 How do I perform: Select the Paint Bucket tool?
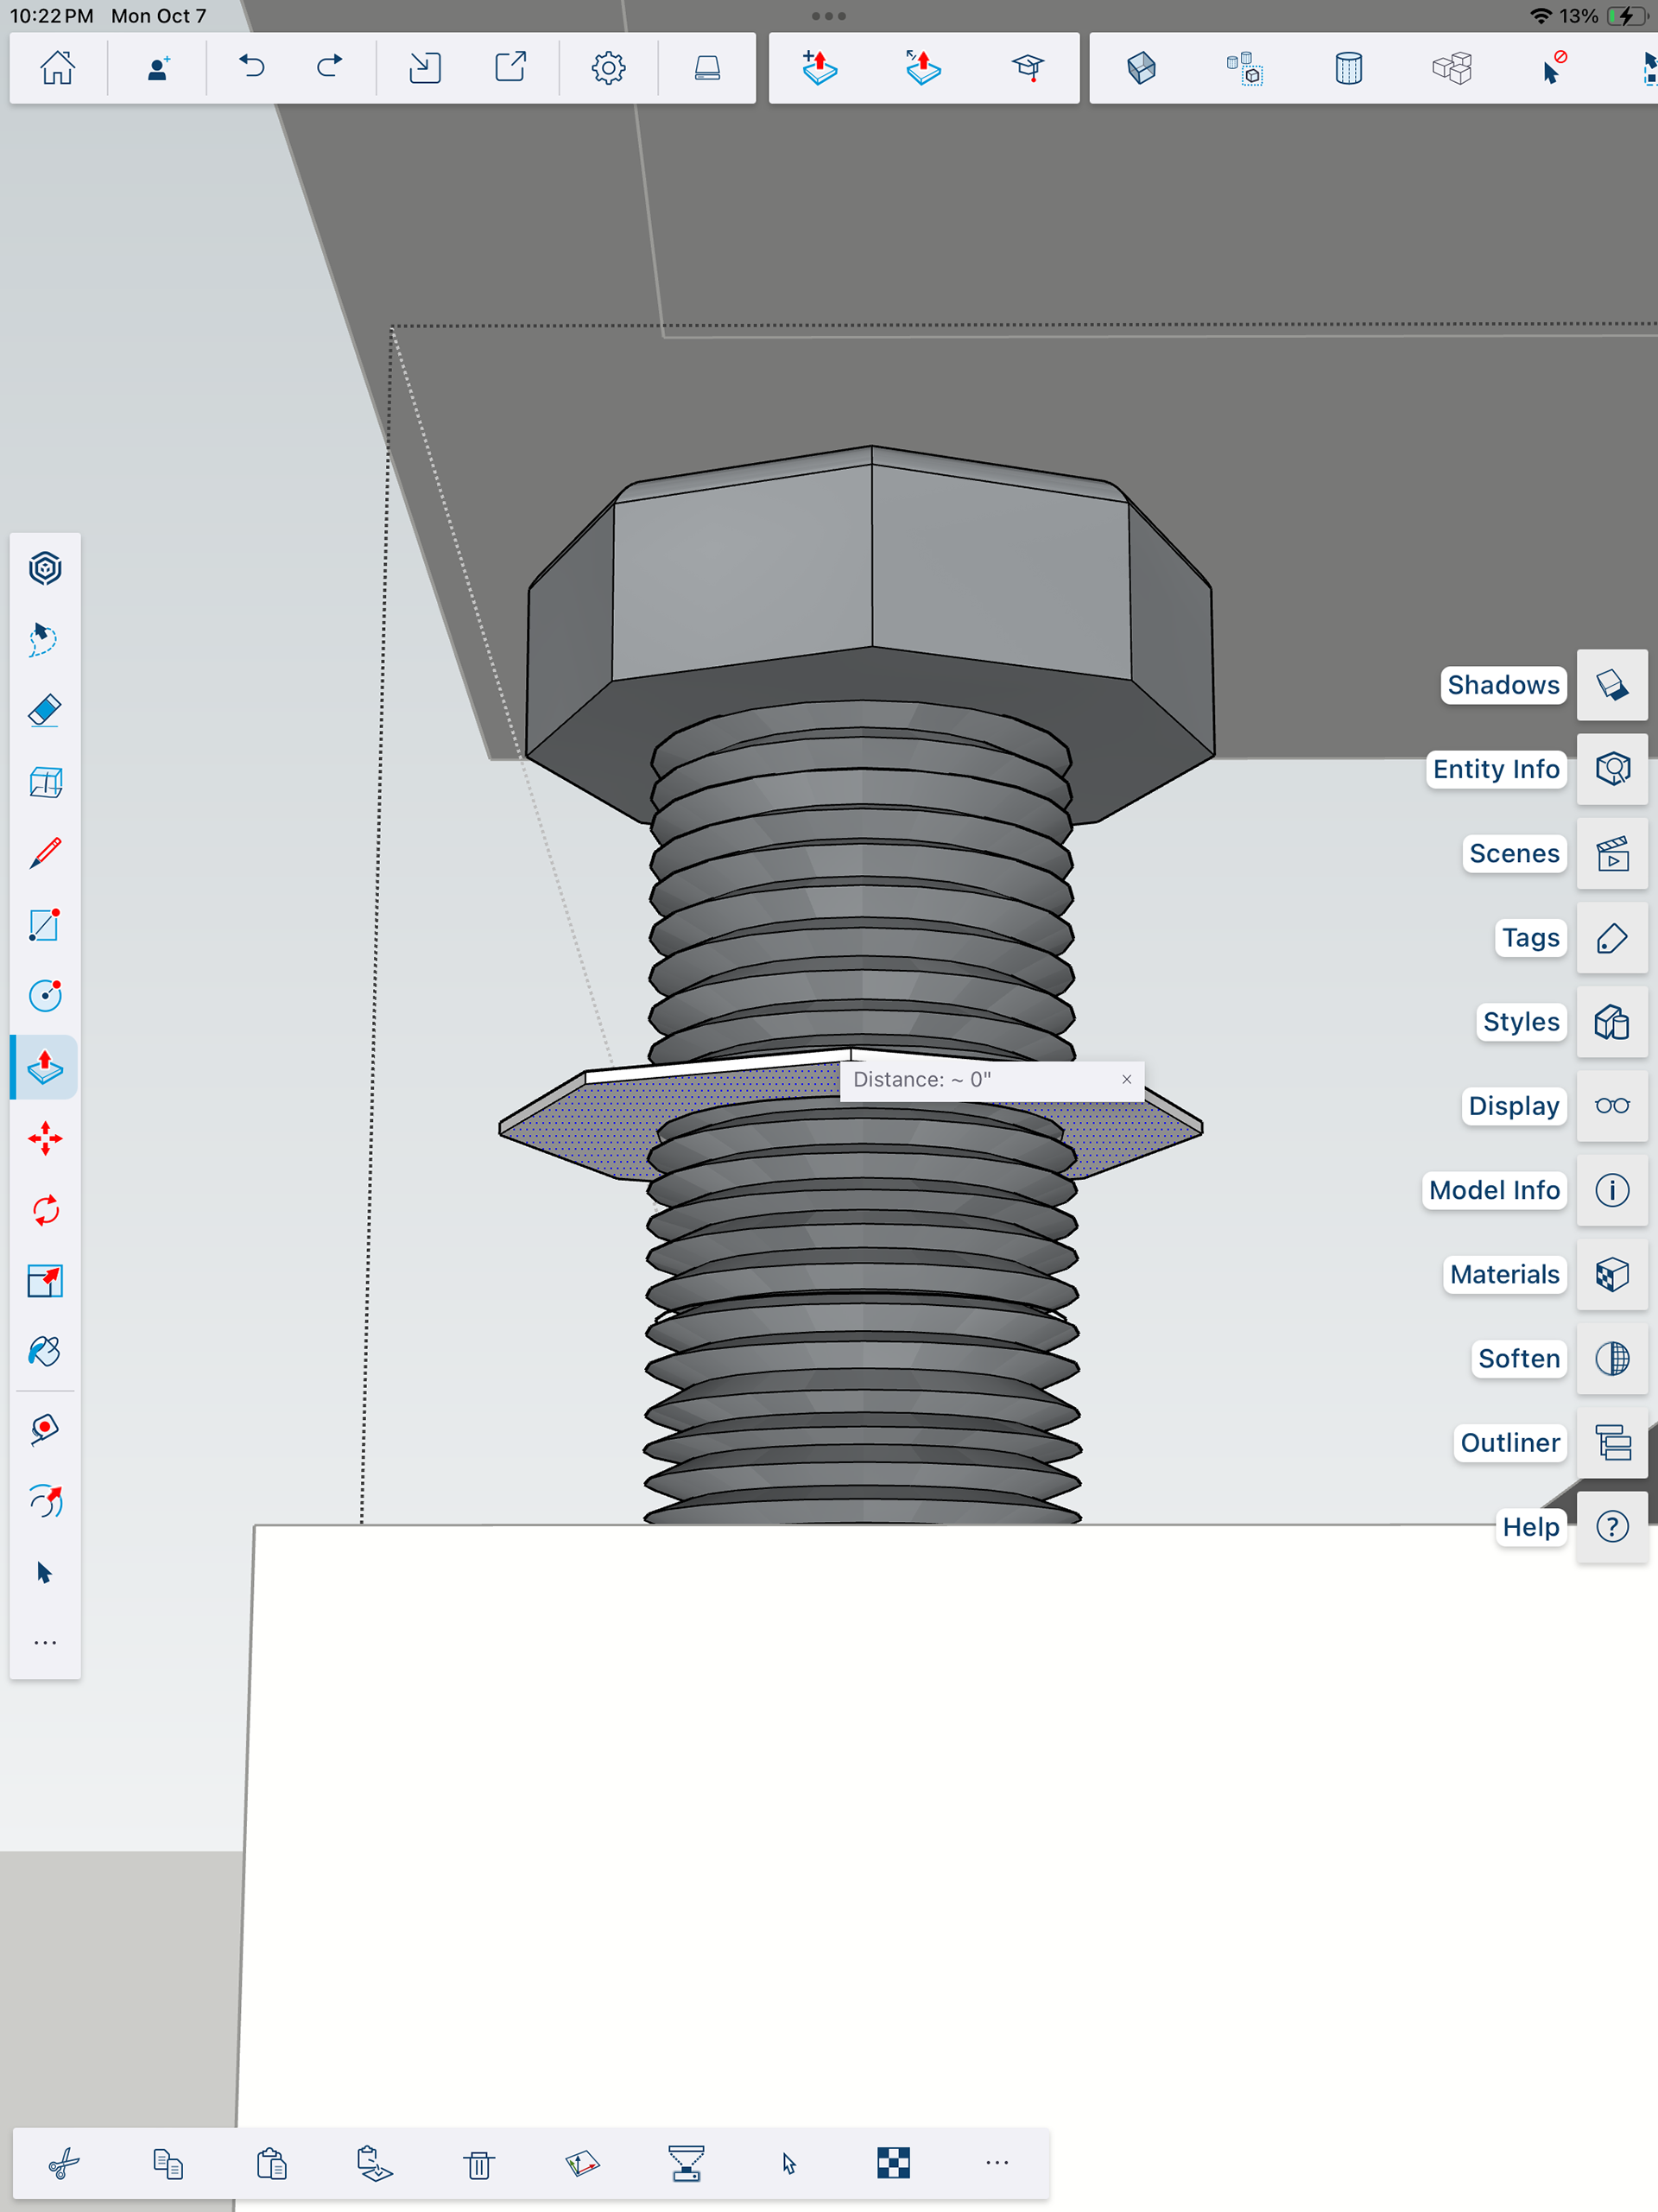click(x=45, y=1352)
